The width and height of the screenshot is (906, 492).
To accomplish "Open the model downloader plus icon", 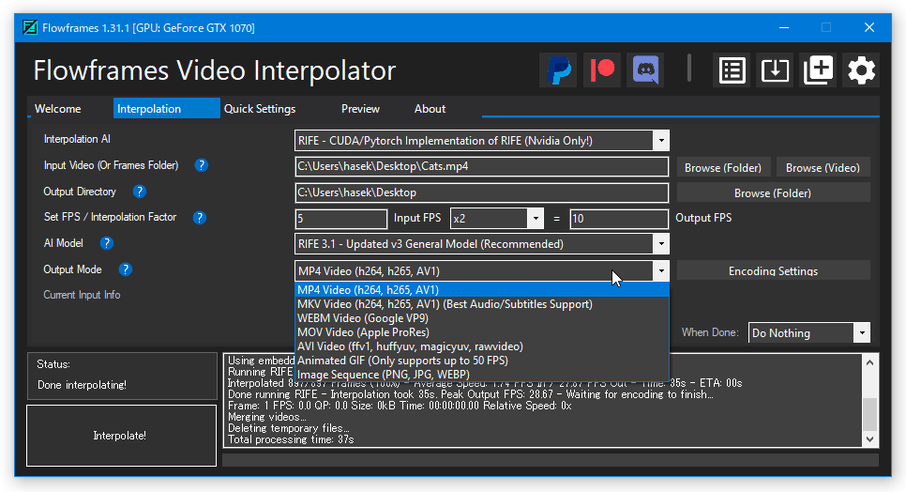I will [818, 71].
